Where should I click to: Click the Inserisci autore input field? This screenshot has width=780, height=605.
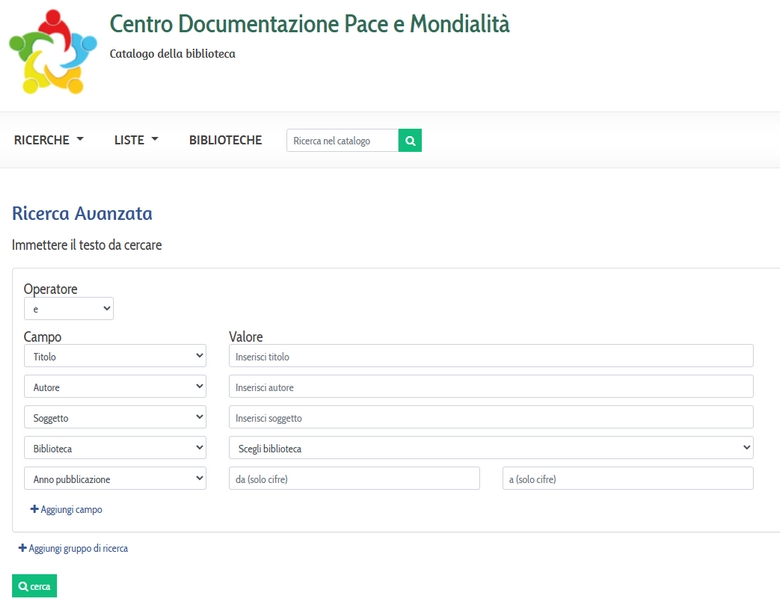click(x=491, y=387)
